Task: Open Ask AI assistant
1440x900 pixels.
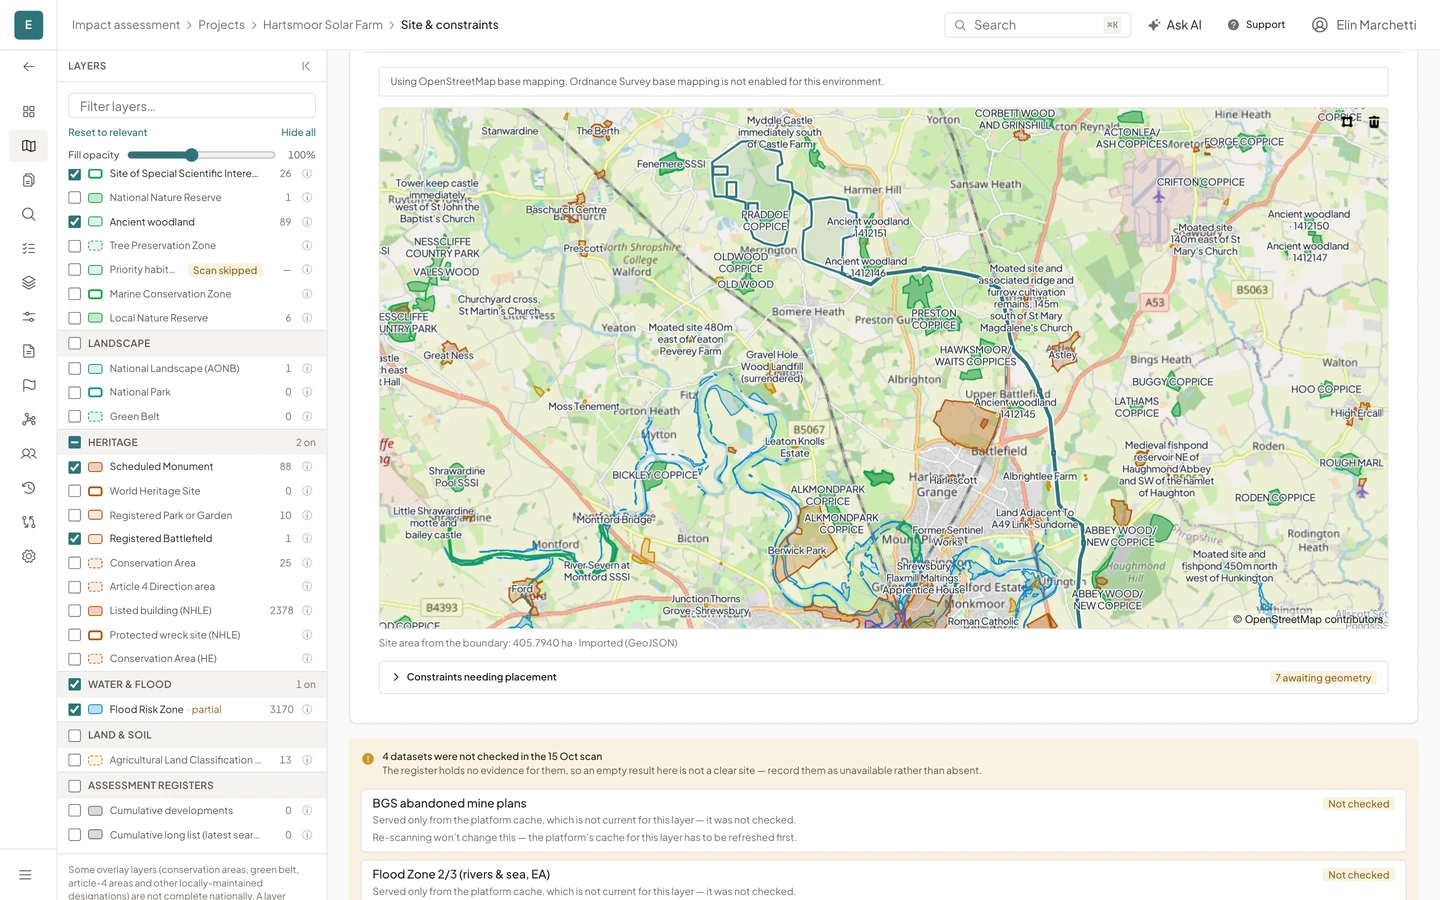Action: tap(1175, 25)
